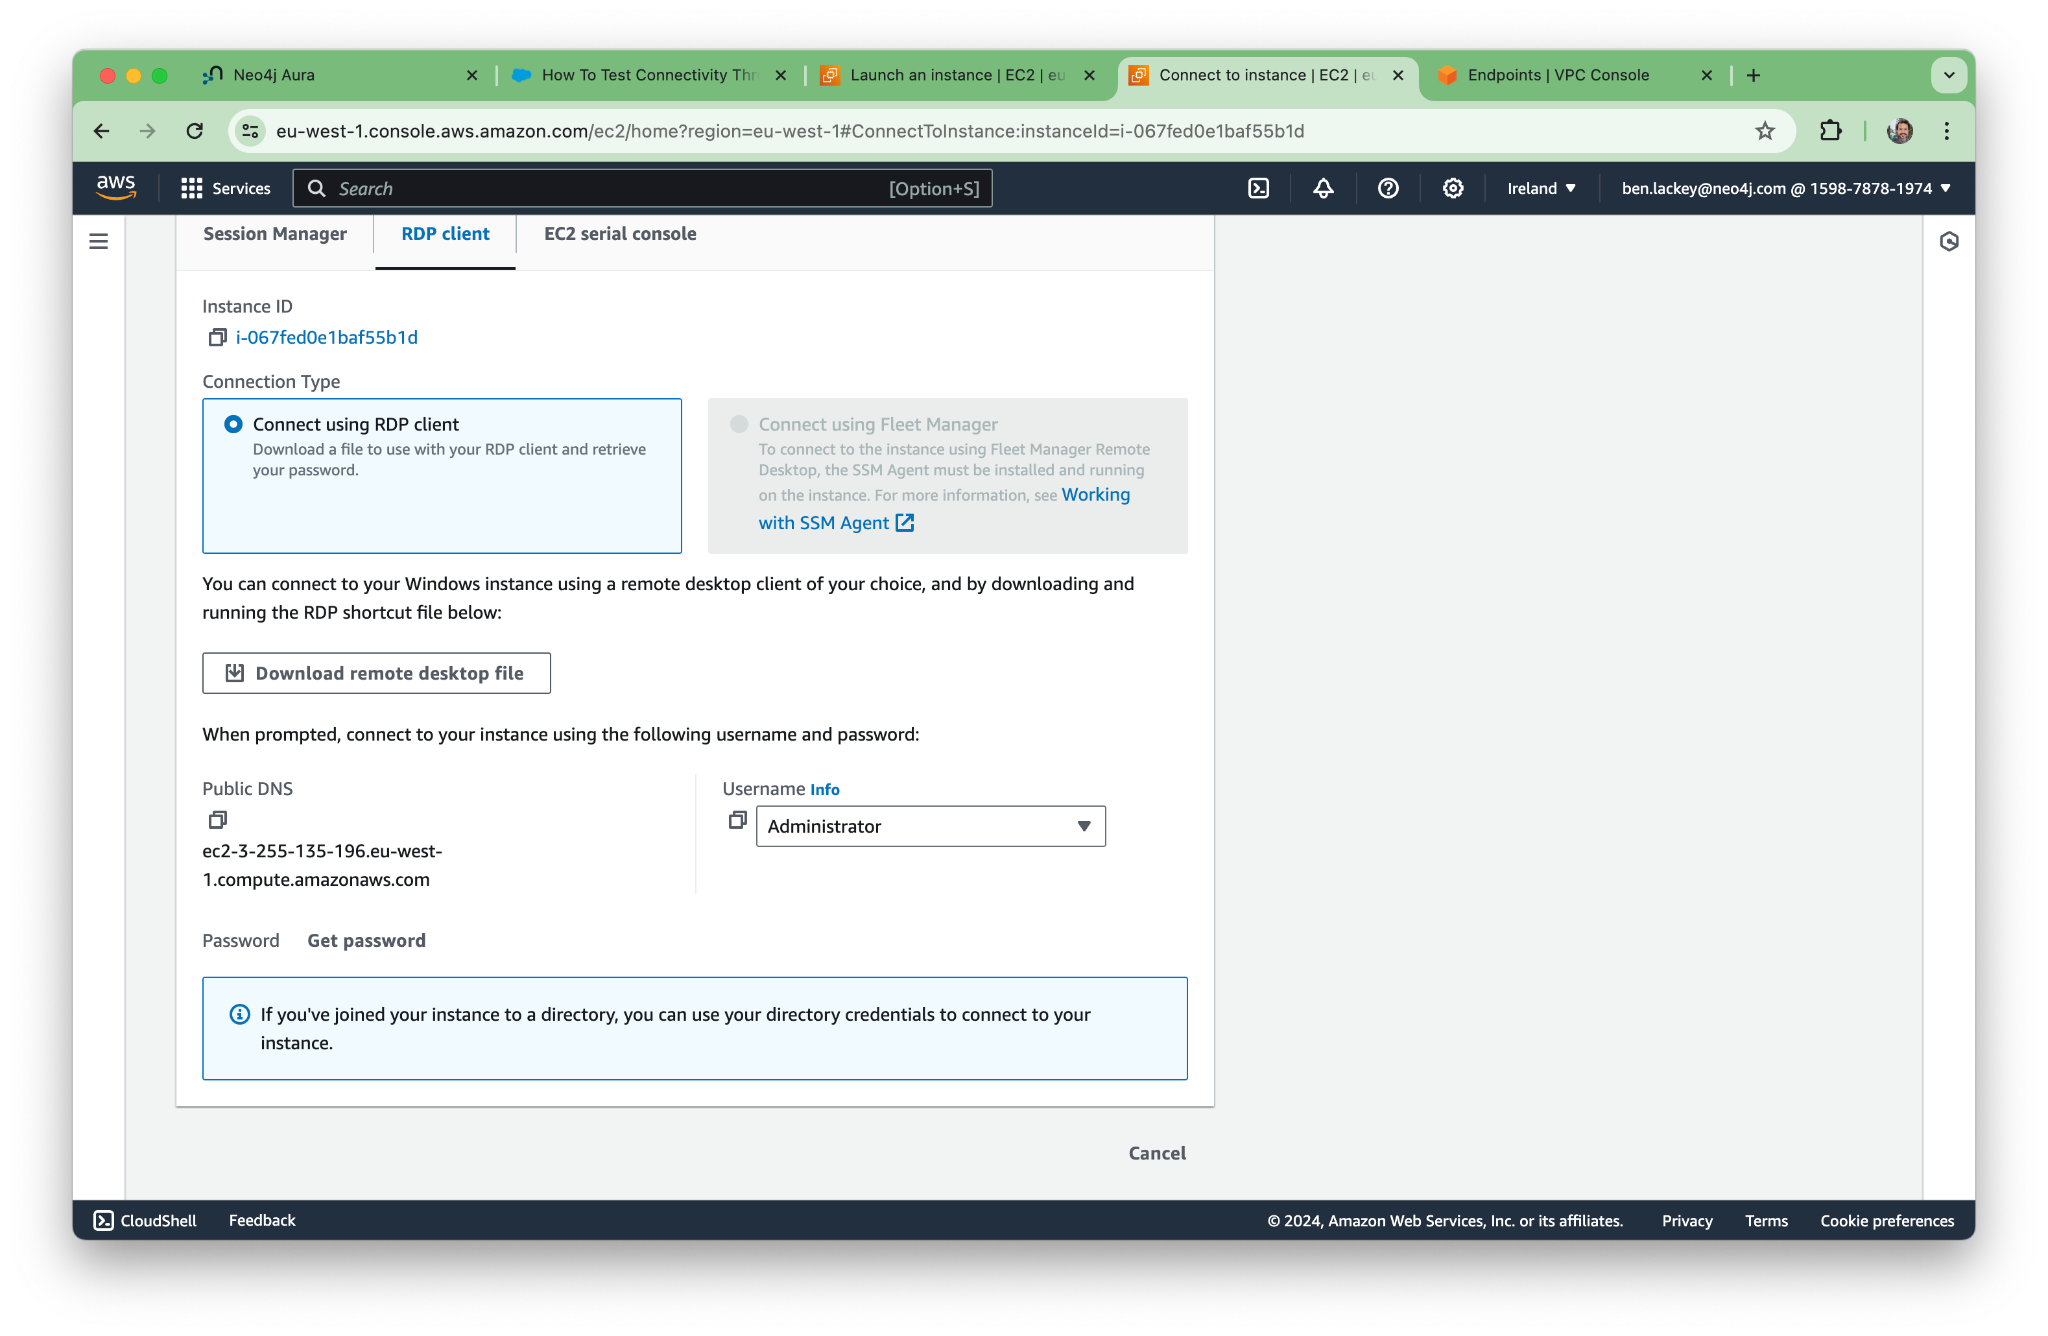Image resolution: width=2048 pixels, height=1336 pixels.
Task: Open the Username Info link
Action: (824, 789)
